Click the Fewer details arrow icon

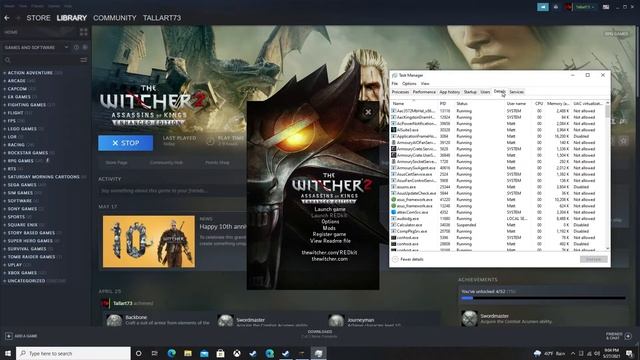click(x=395, y=259)
